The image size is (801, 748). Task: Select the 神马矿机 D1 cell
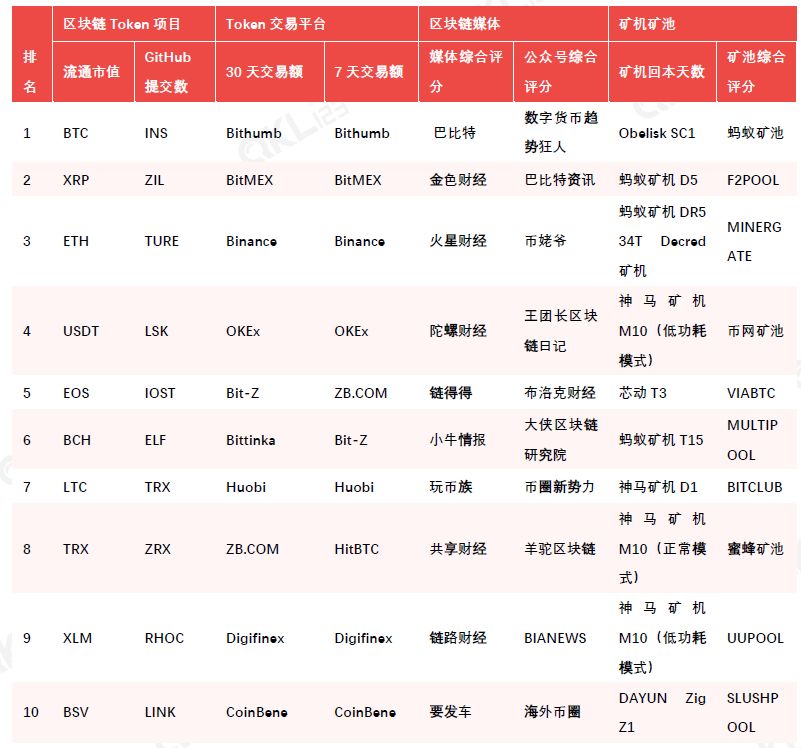pos(658,487)
